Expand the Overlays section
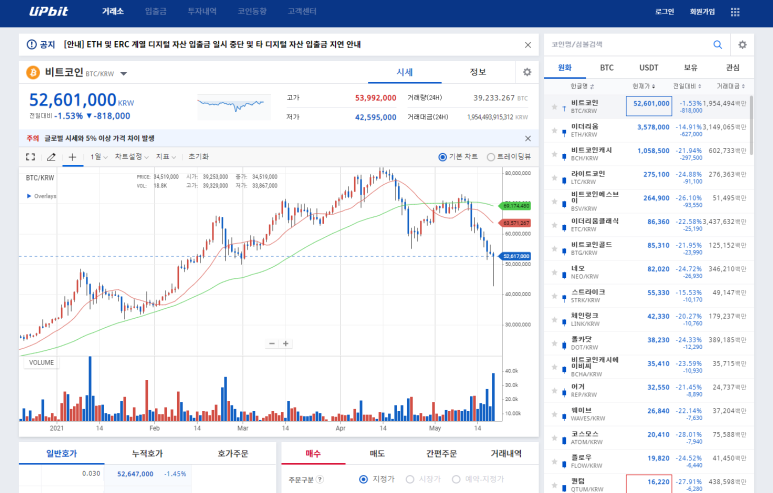 pyautogui.click(x=41, y=196)
